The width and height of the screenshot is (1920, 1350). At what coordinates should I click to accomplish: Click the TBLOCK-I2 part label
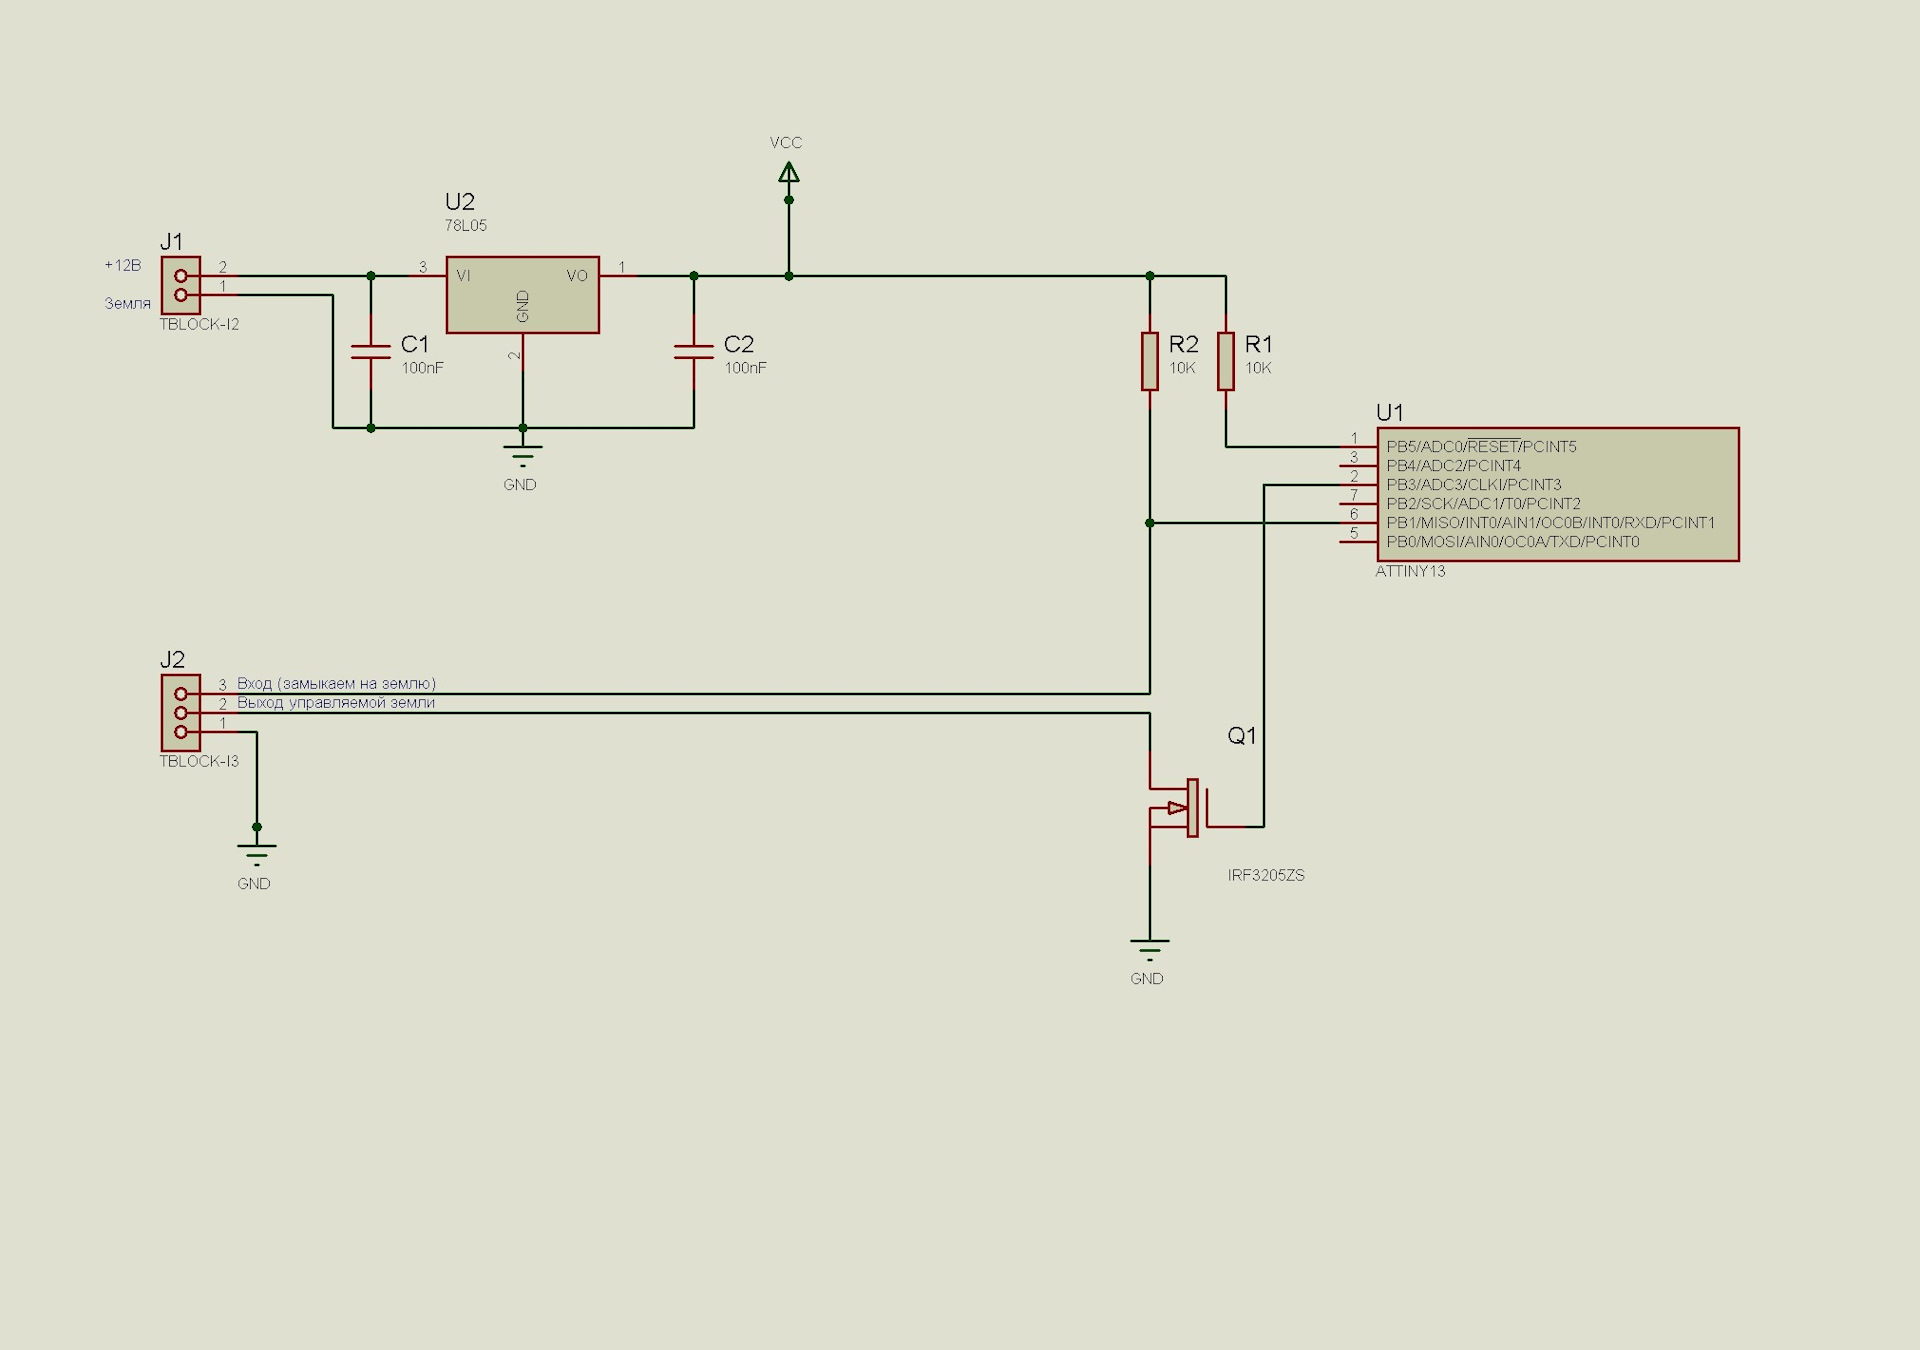click(x=199, y=324)
